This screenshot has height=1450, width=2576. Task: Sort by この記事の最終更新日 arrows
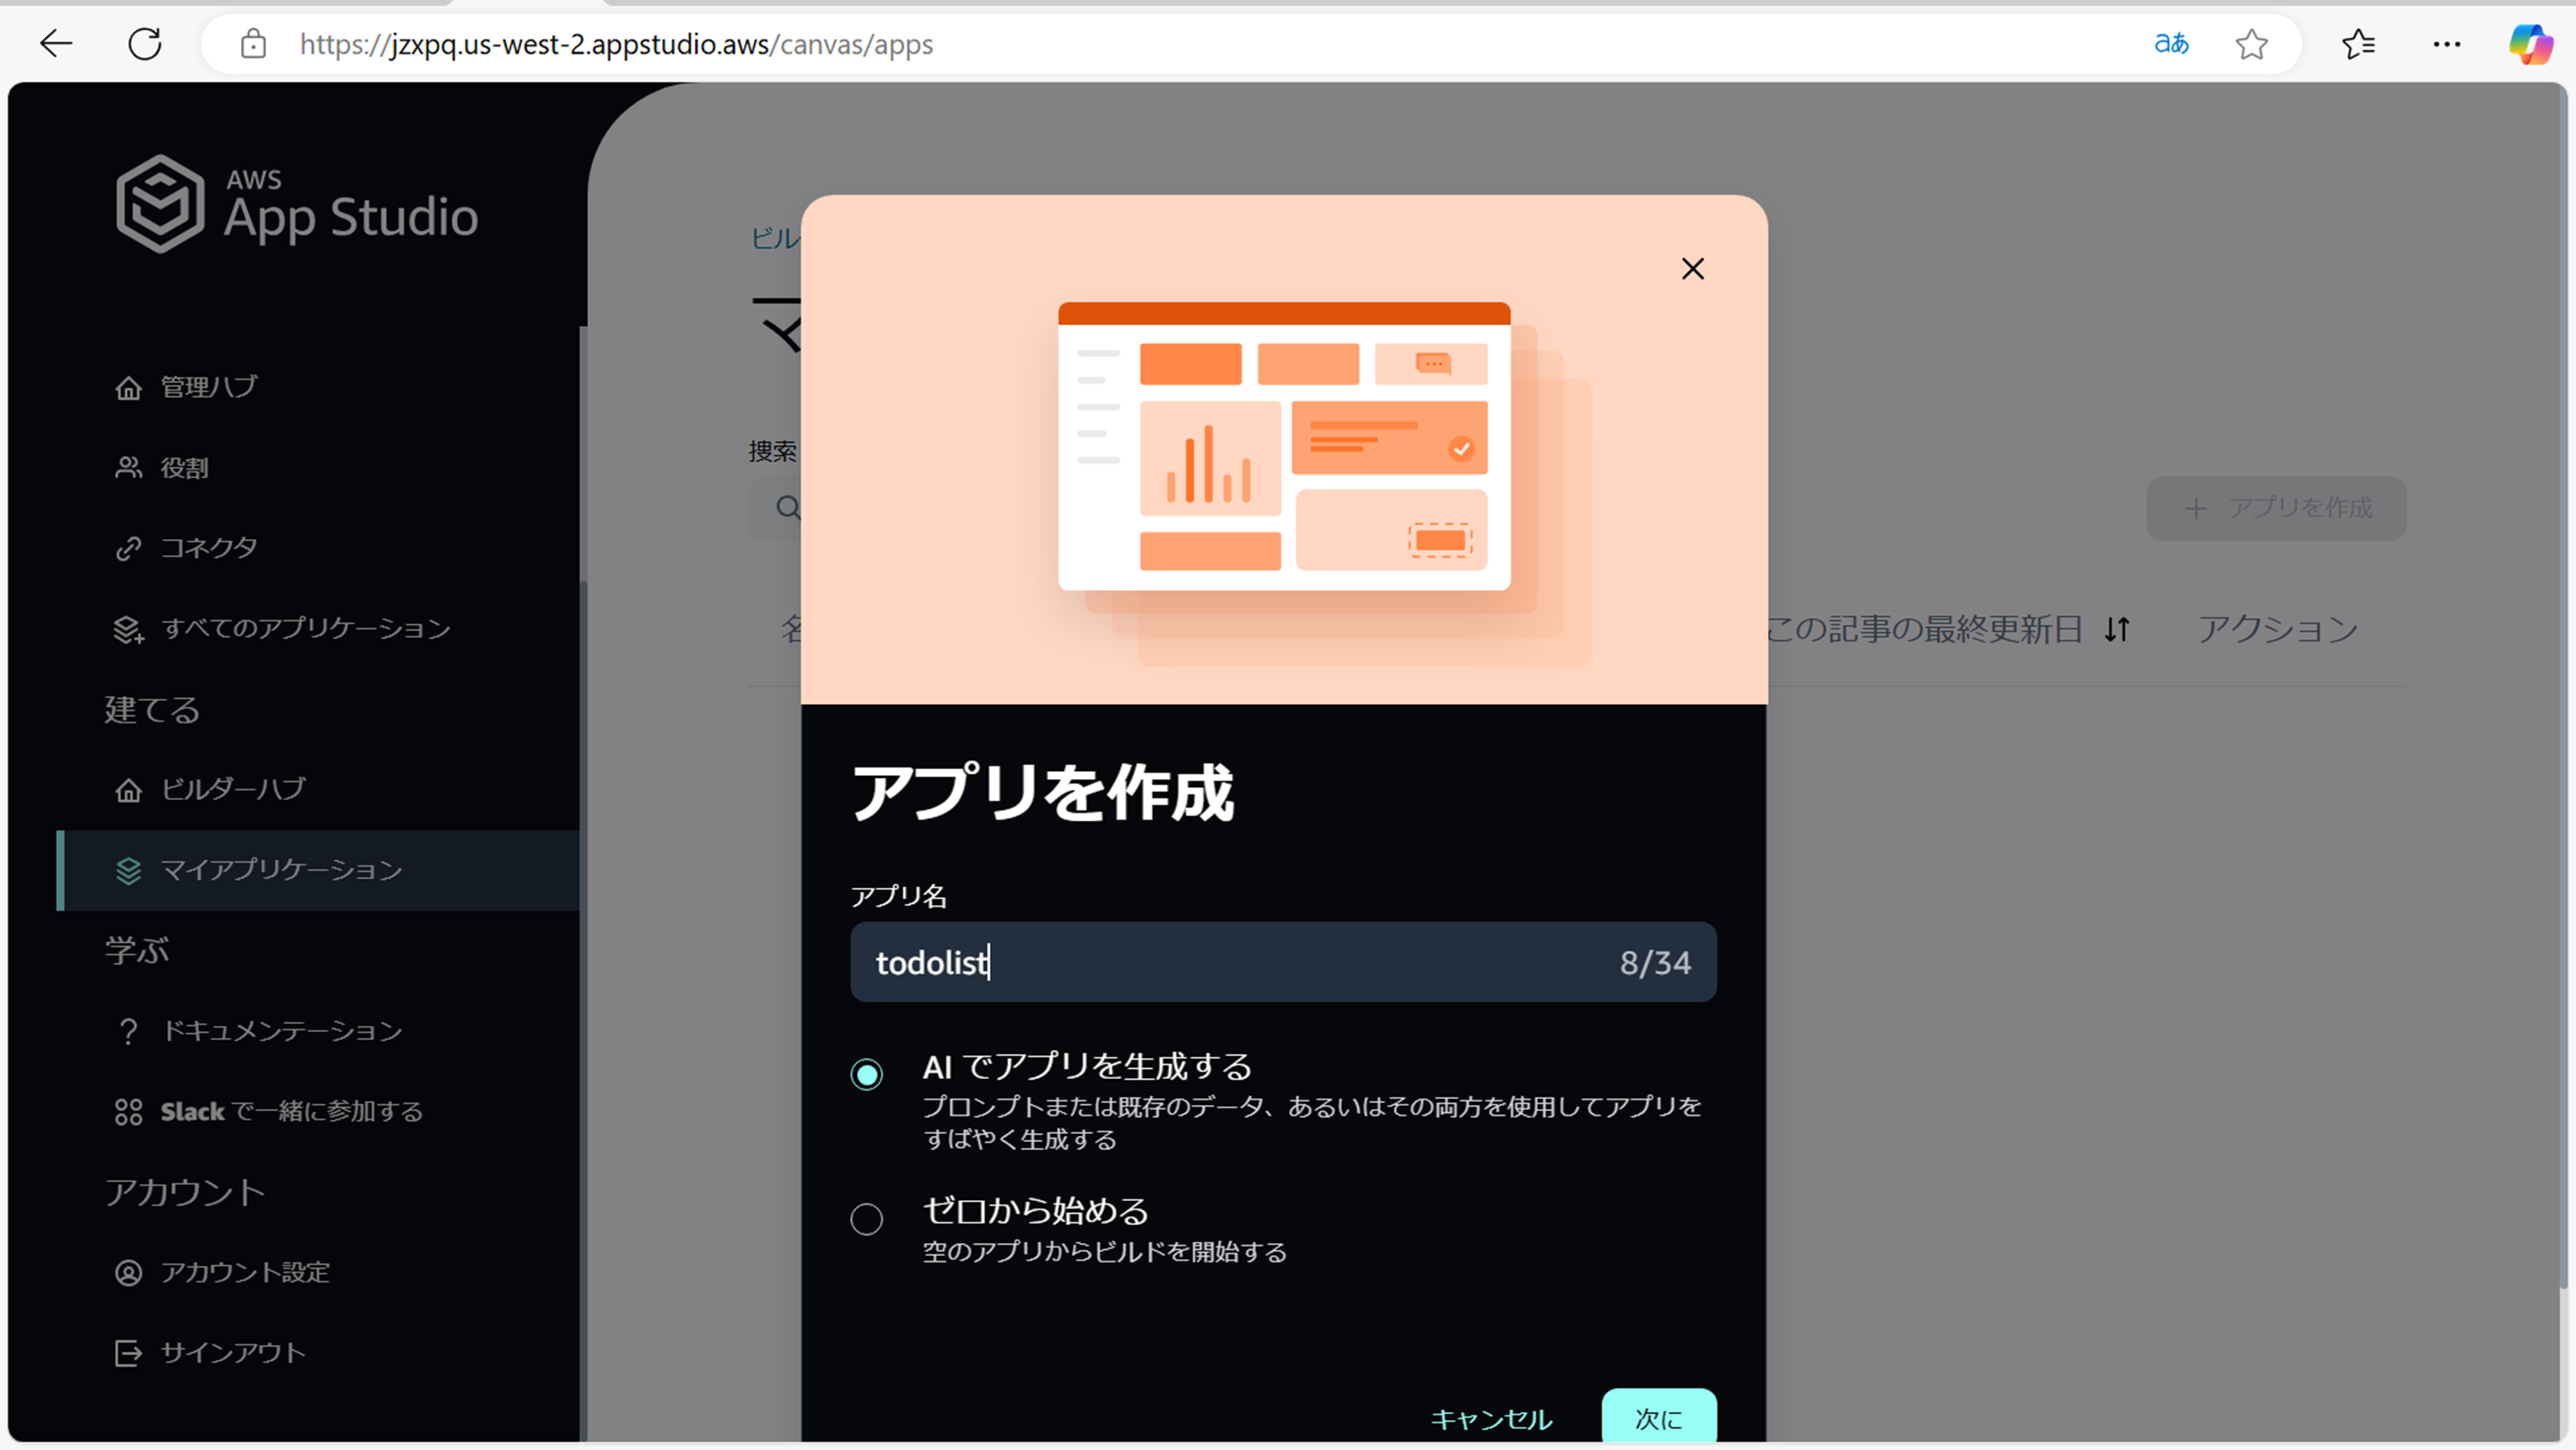pos(2116,629)
